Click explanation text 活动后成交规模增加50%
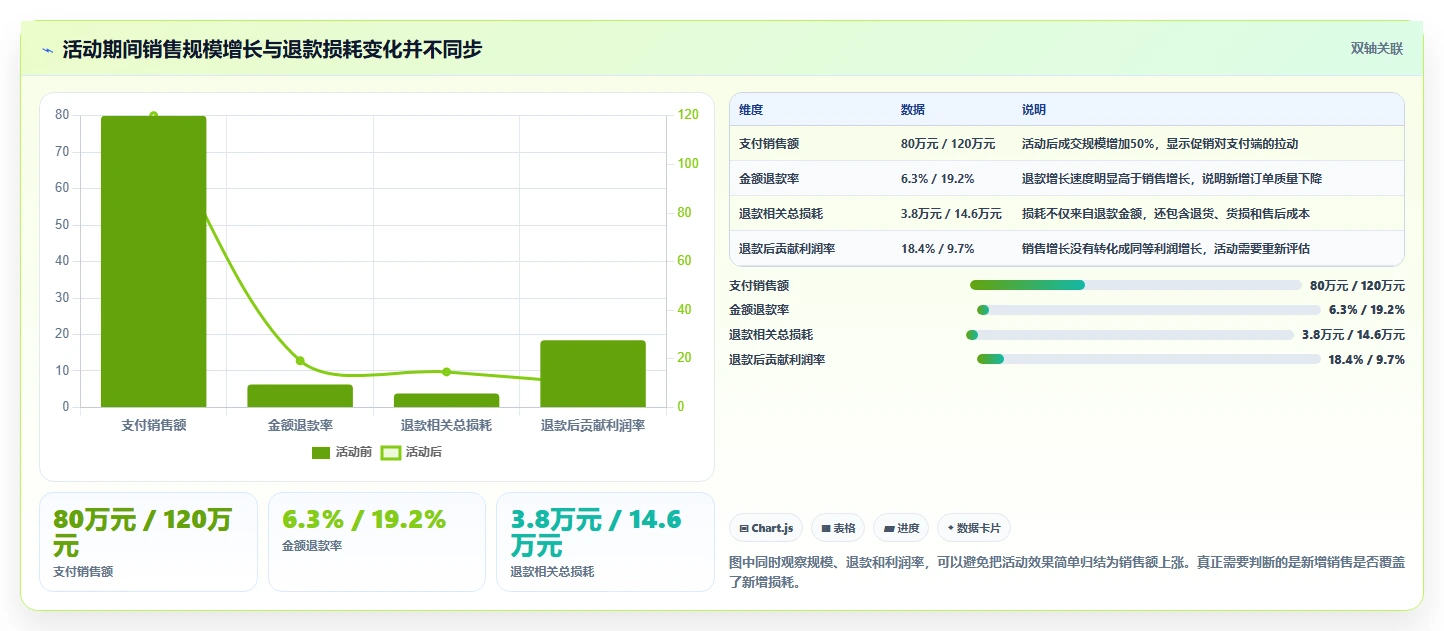 [x=1086, y=144]
